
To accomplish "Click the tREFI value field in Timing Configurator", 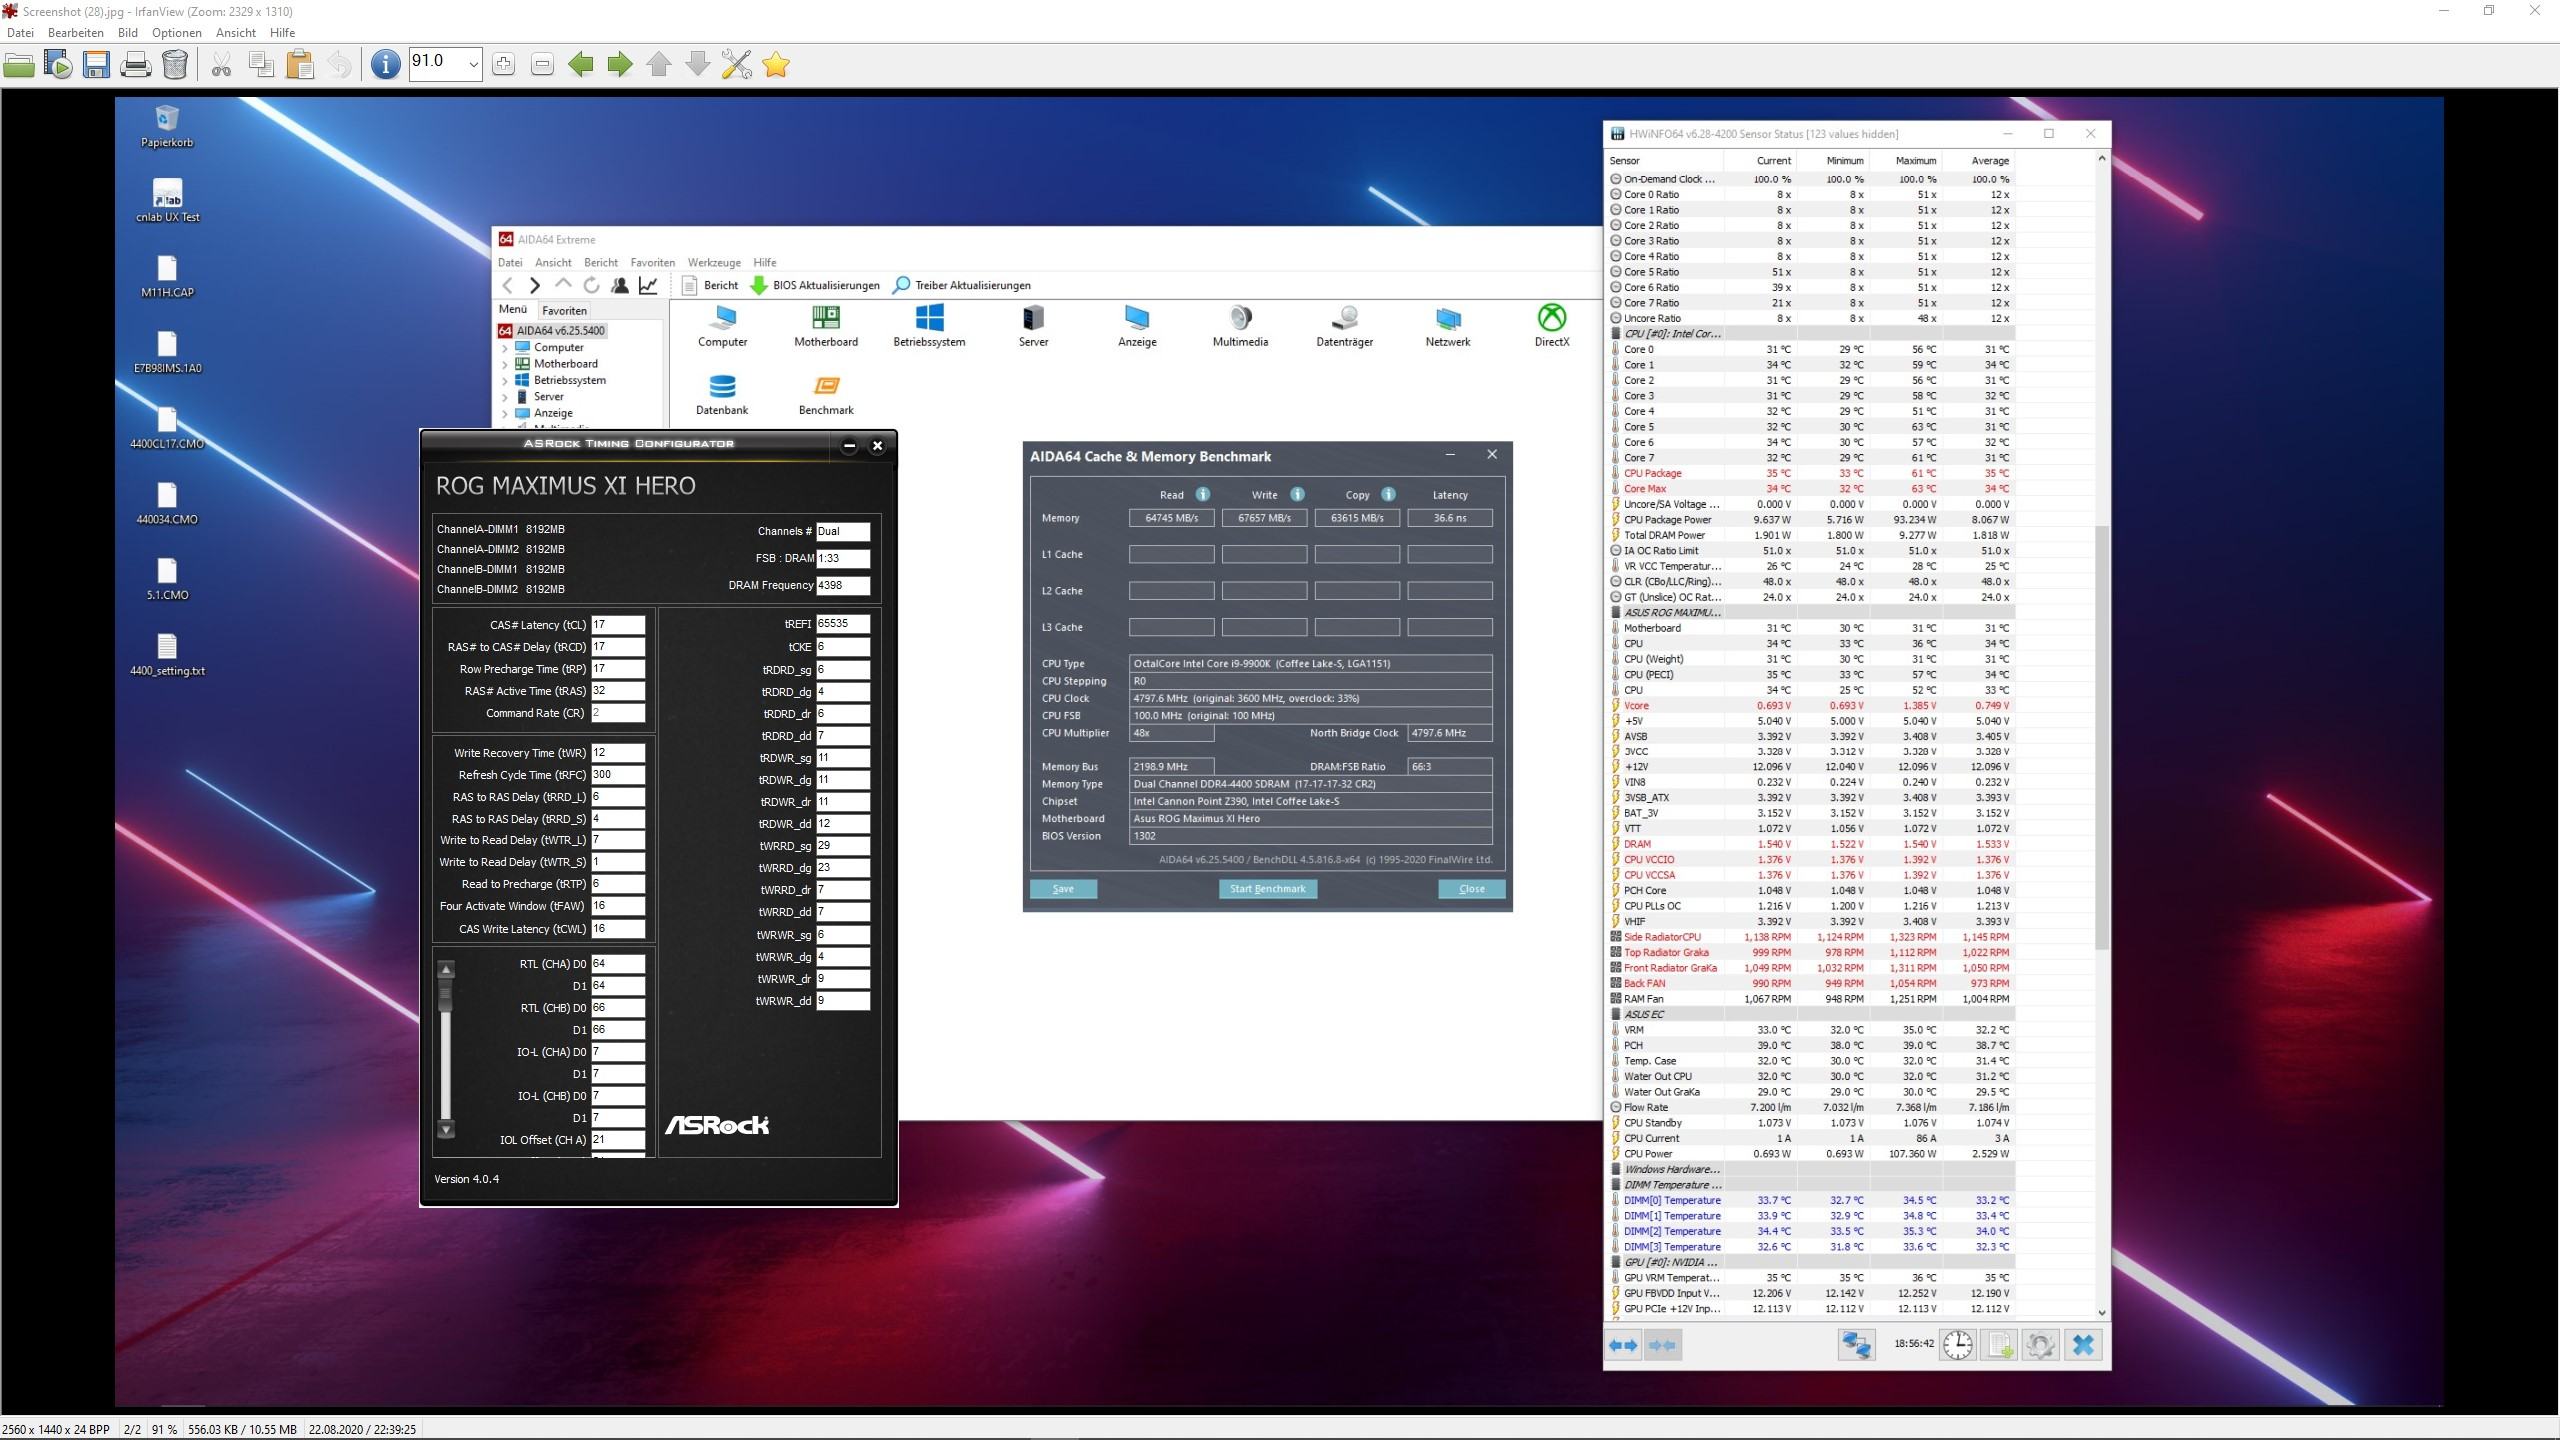I will [x=843, y=623].
